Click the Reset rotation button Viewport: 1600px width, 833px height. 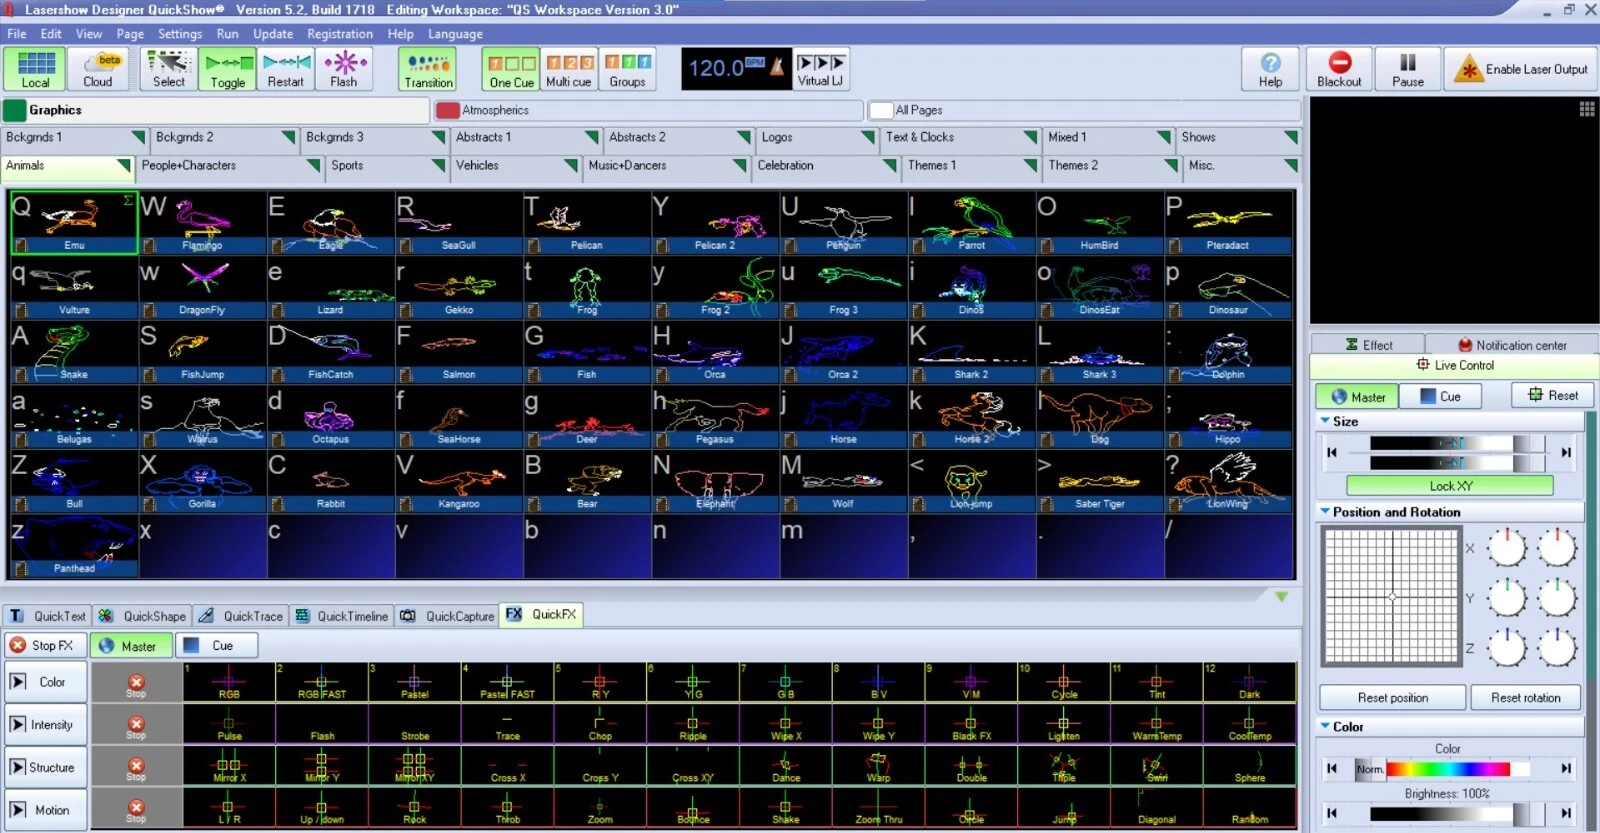(x=1525, y=698)
